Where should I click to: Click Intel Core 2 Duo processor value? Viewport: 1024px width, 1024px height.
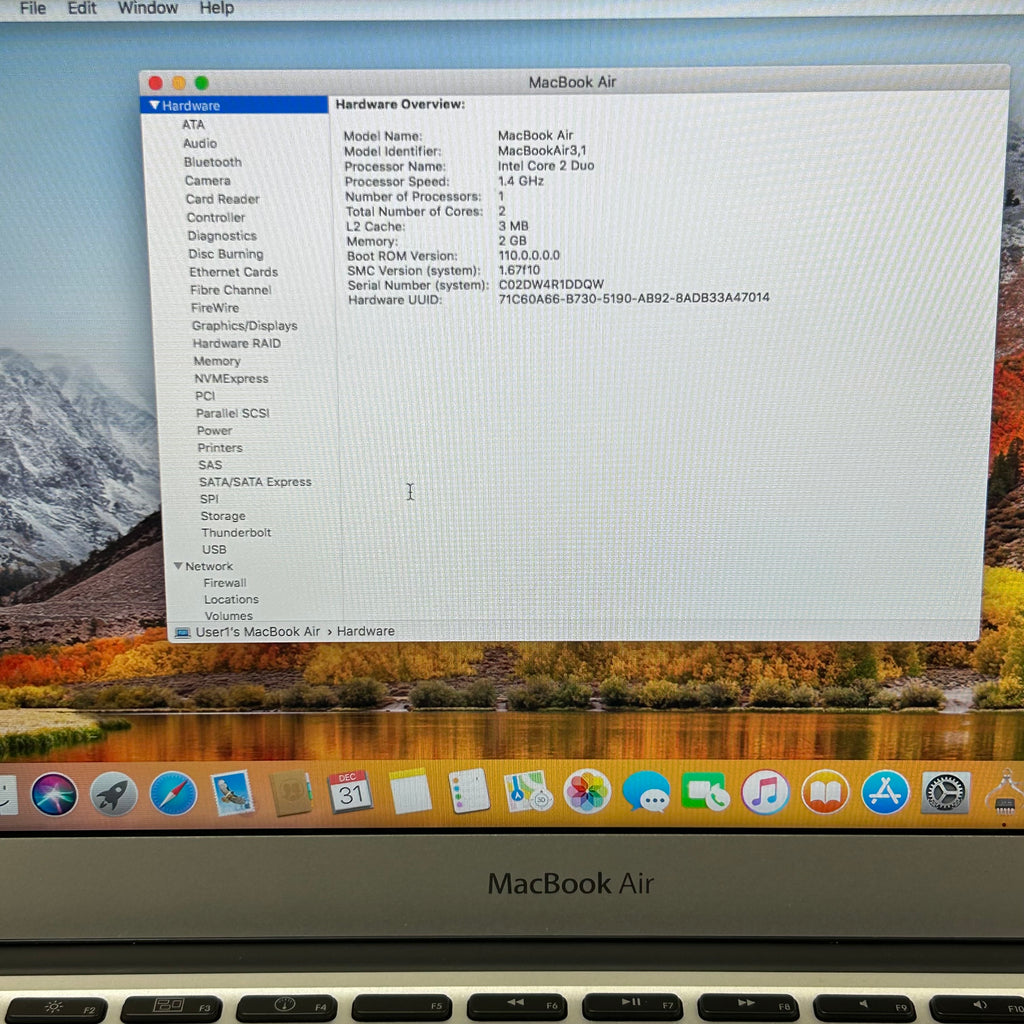coord(546,165)
